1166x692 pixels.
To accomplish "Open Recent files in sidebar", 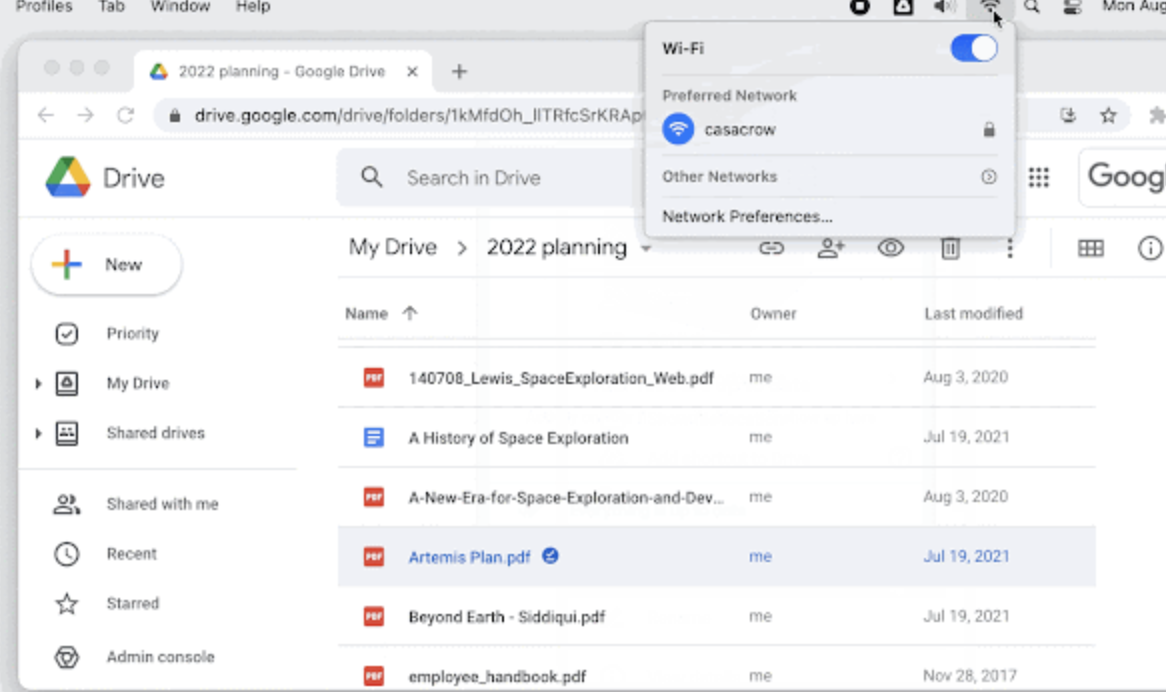I will [x=131, y=554].
